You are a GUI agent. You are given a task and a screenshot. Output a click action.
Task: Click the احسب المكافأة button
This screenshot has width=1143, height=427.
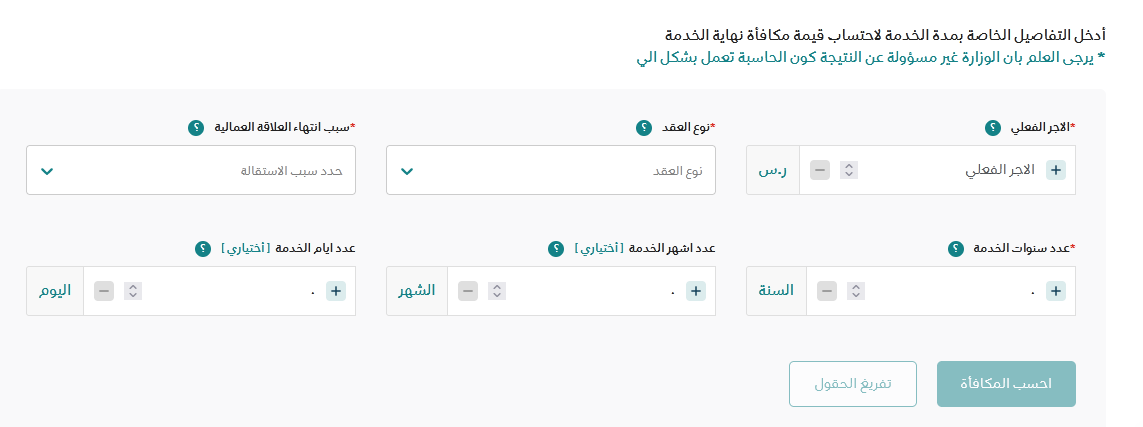pos(1006,384)
